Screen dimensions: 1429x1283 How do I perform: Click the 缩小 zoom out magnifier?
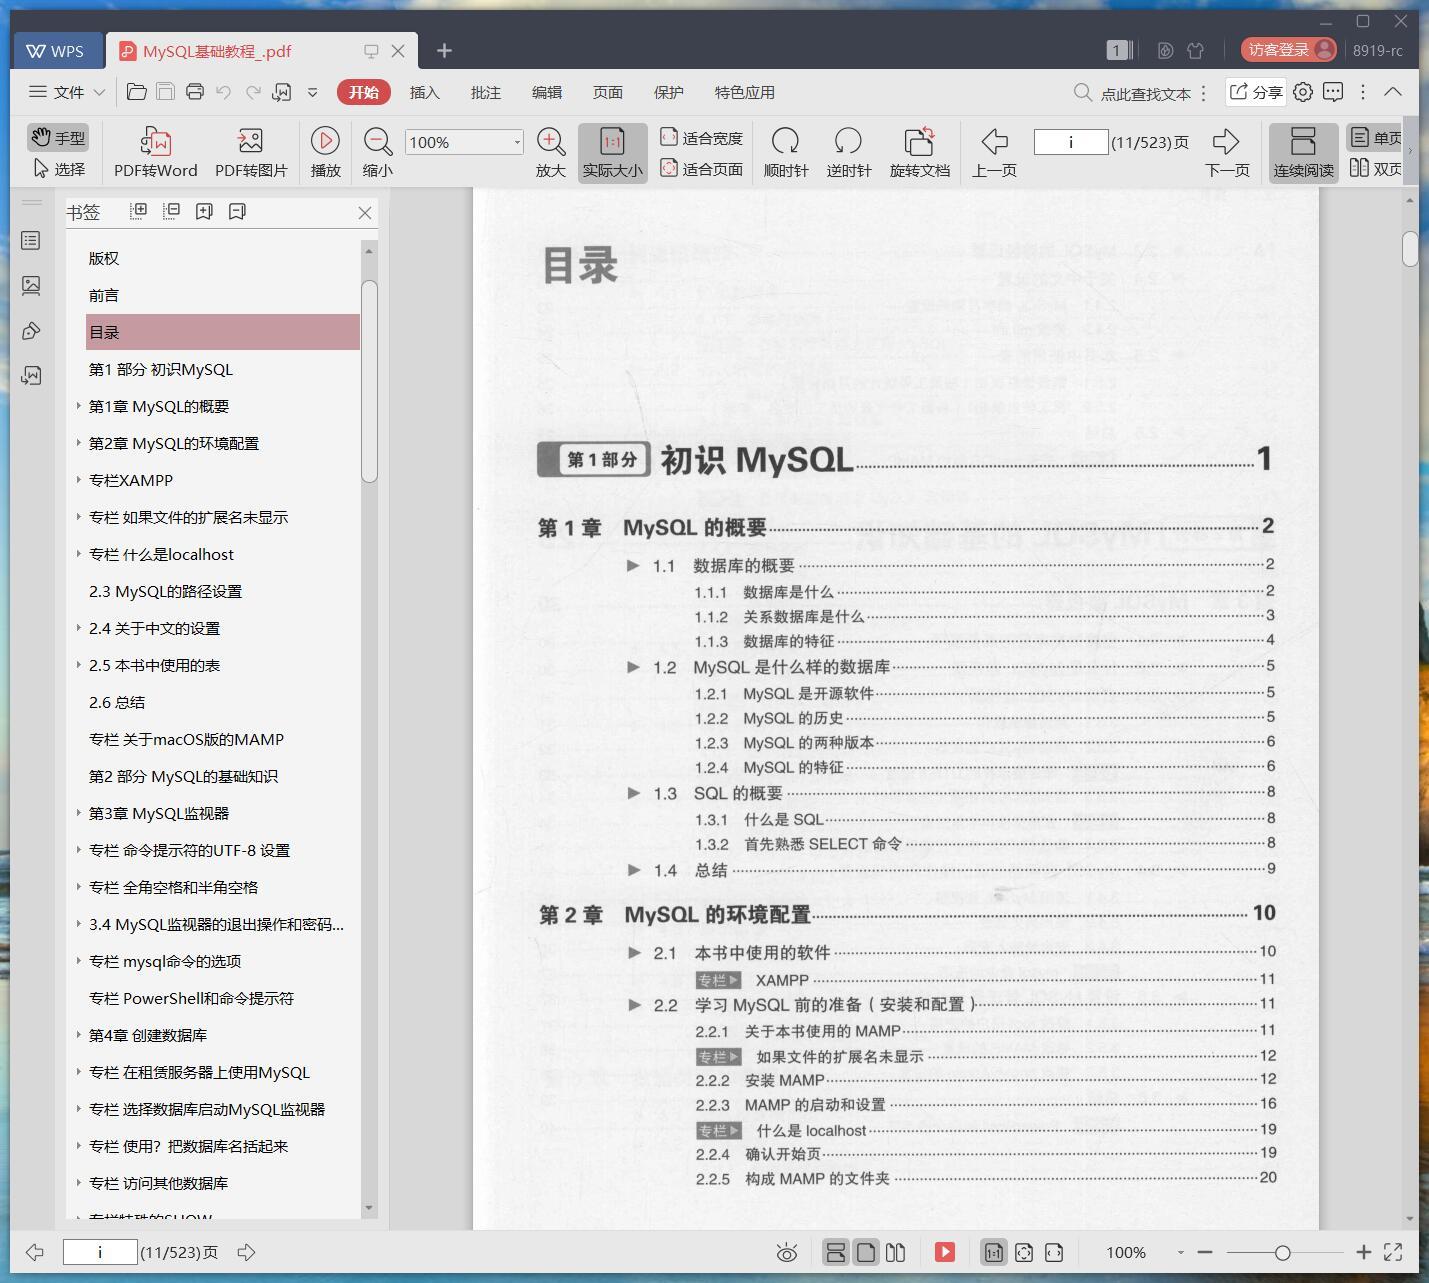pyautogui.click(x=378, y=152)
